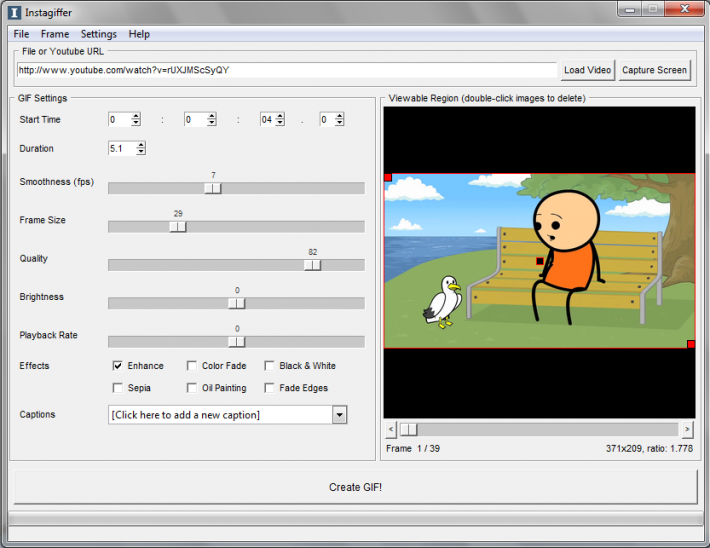The image size is (710, 548).
Task: Click the 'Frame 1 / 39' text
Action: pos(413,448)
